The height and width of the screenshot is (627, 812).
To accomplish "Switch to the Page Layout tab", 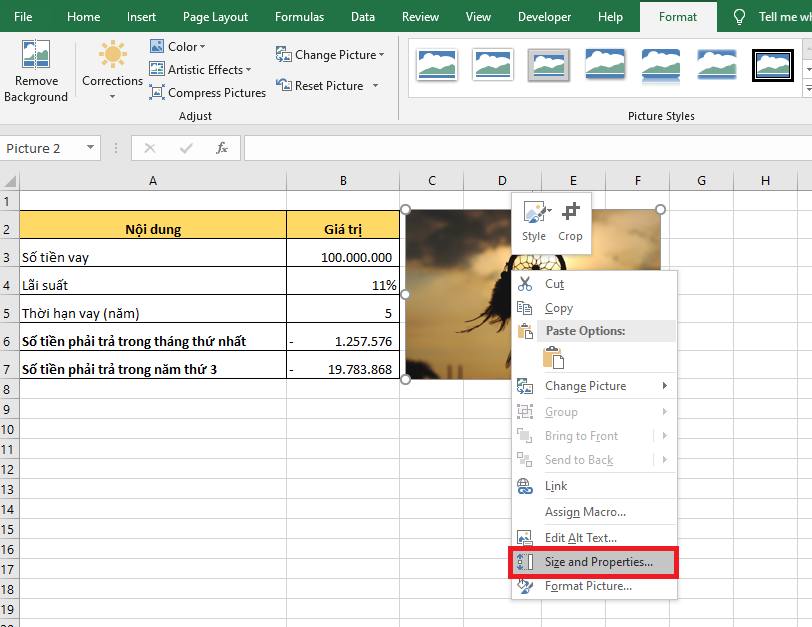I will [216, 17].
